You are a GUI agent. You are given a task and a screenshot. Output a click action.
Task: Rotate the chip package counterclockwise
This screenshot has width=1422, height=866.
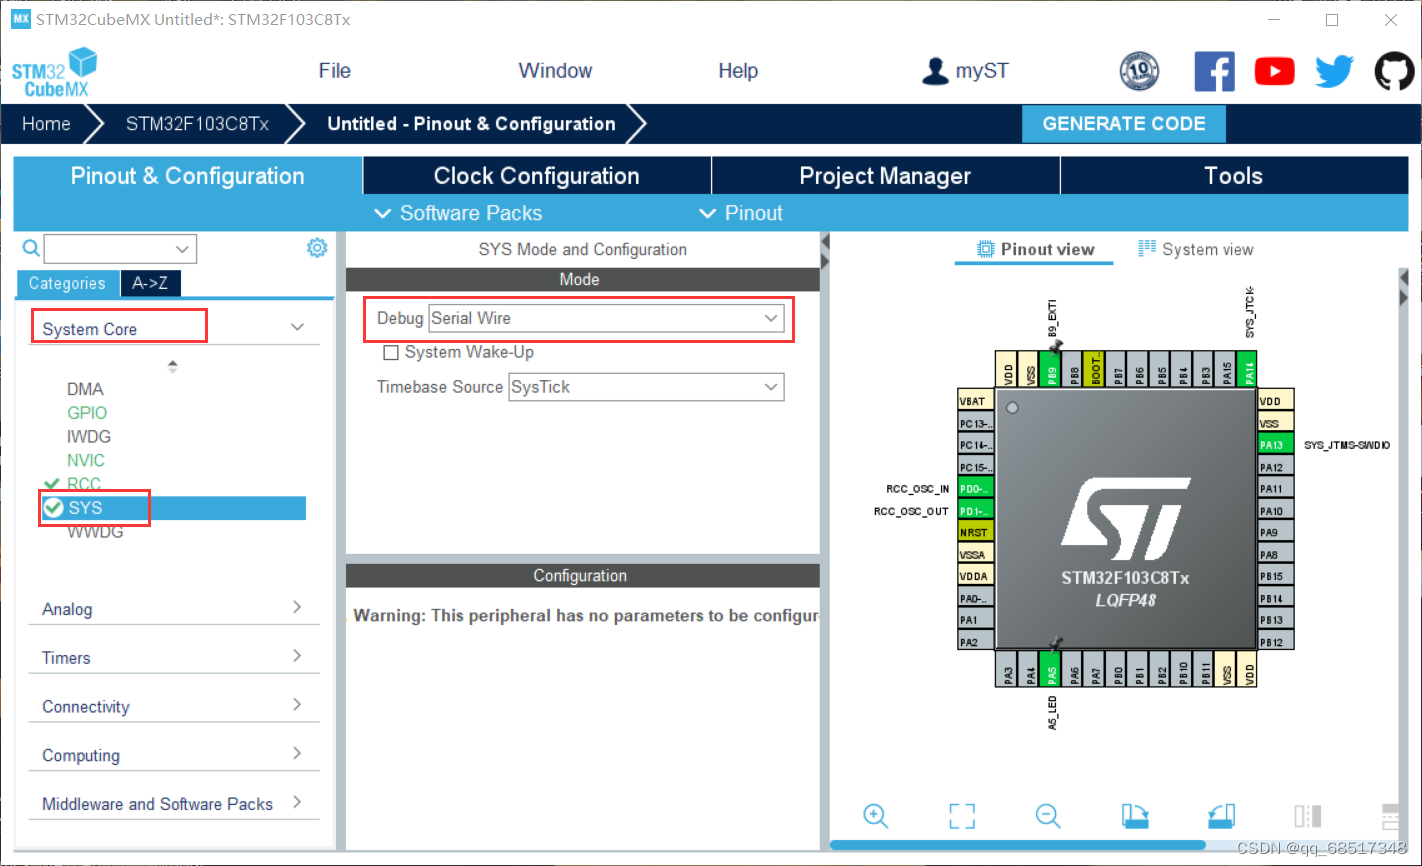point(1220,816)
